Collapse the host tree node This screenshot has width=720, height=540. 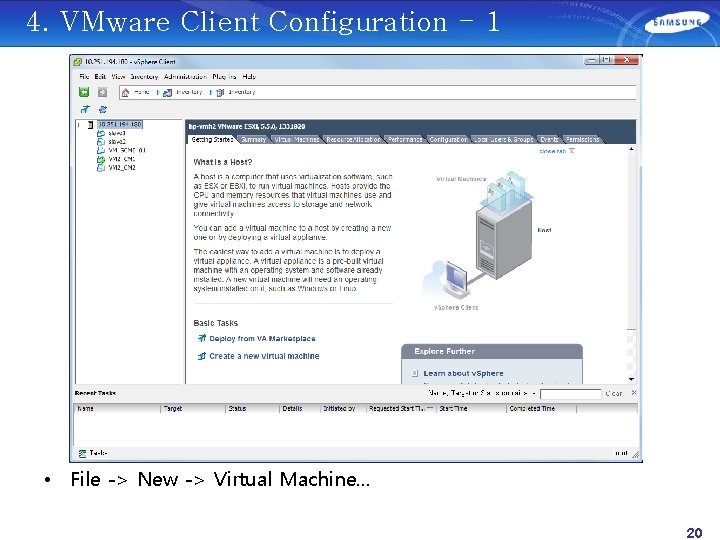tap(79, 124)
